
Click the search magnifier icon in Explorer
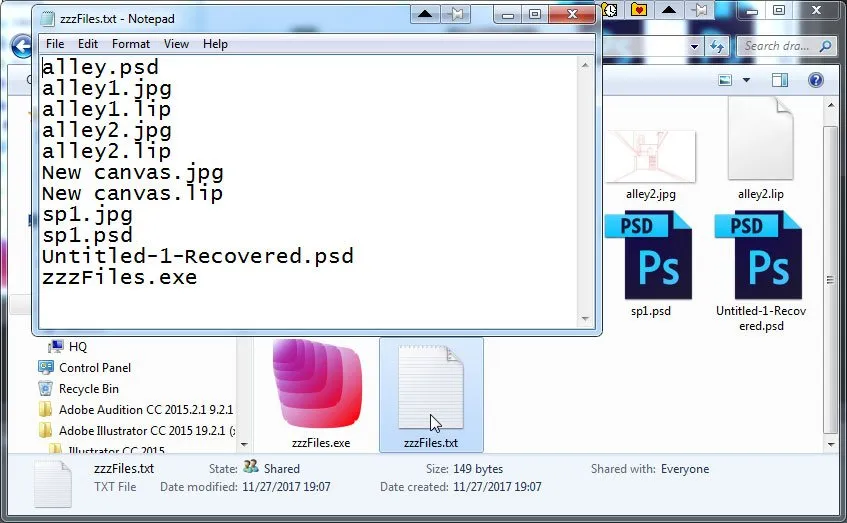(x=825, y=46)
